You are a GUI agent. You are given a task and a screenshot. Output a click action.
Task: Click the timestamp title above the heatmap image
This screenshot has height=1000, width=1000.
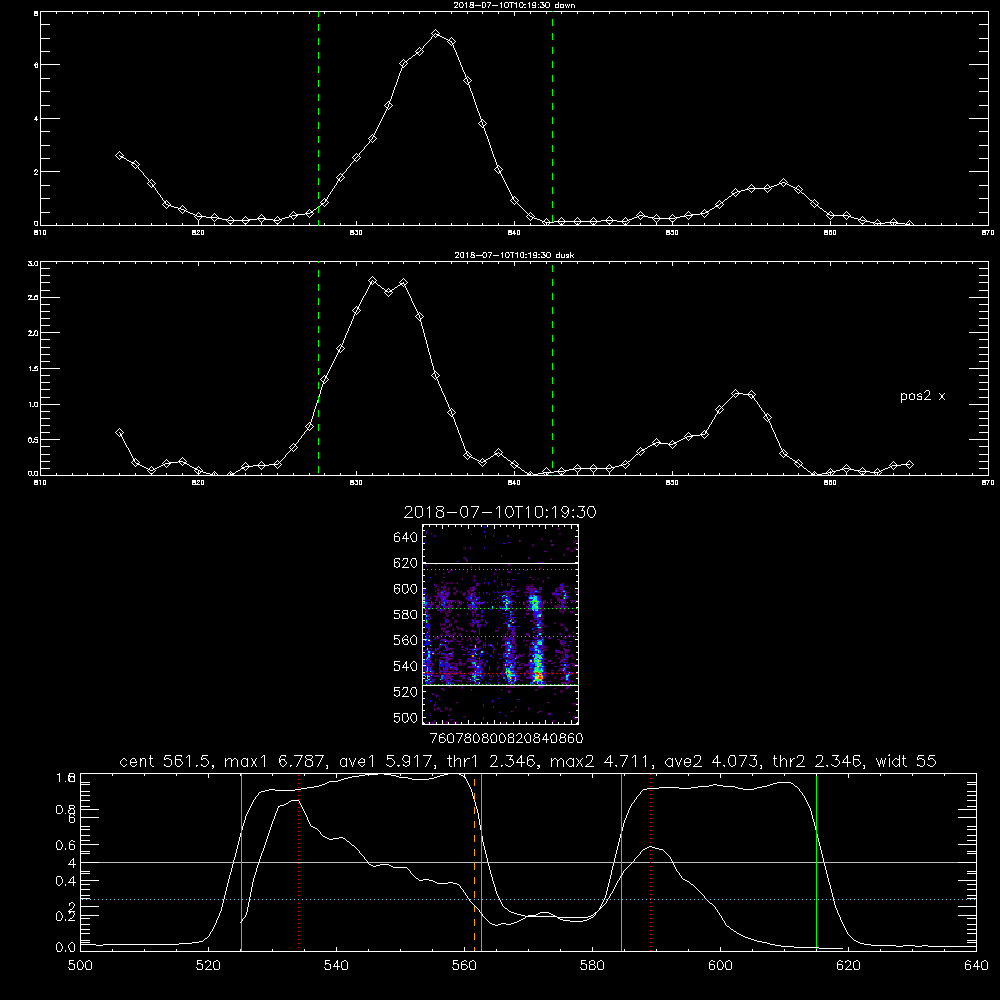point(500,512)
